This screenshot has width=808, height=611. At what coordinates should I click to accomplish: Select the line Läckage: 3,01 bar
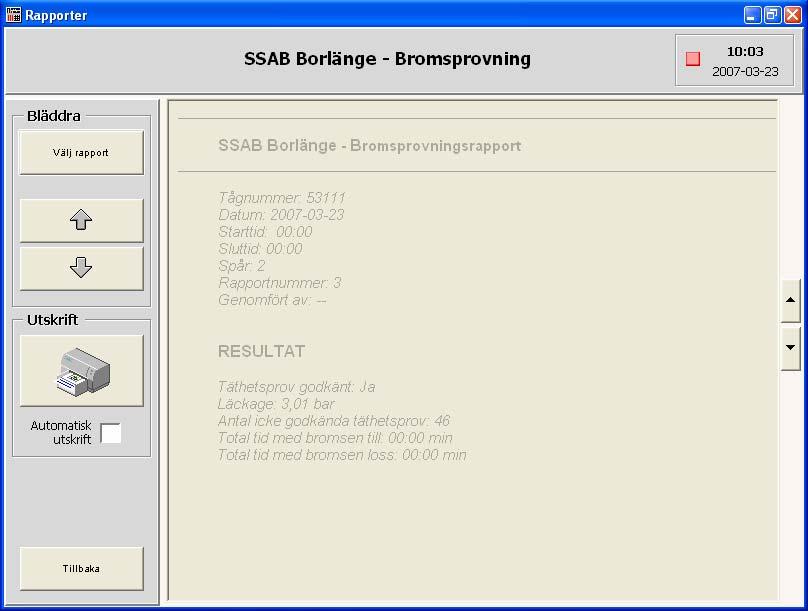click(x=276, y=404)
